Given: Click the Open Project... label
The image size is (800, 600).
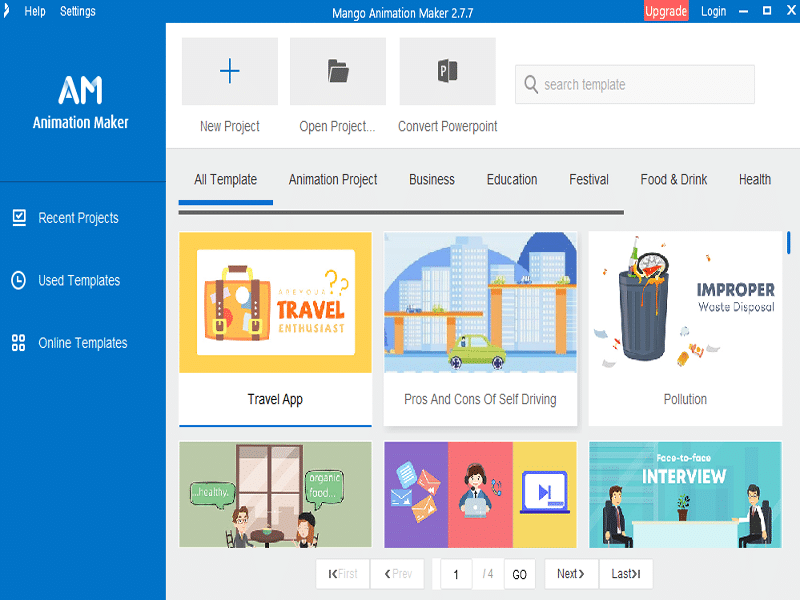Looking at the screenshot, I should coord(337,126).
